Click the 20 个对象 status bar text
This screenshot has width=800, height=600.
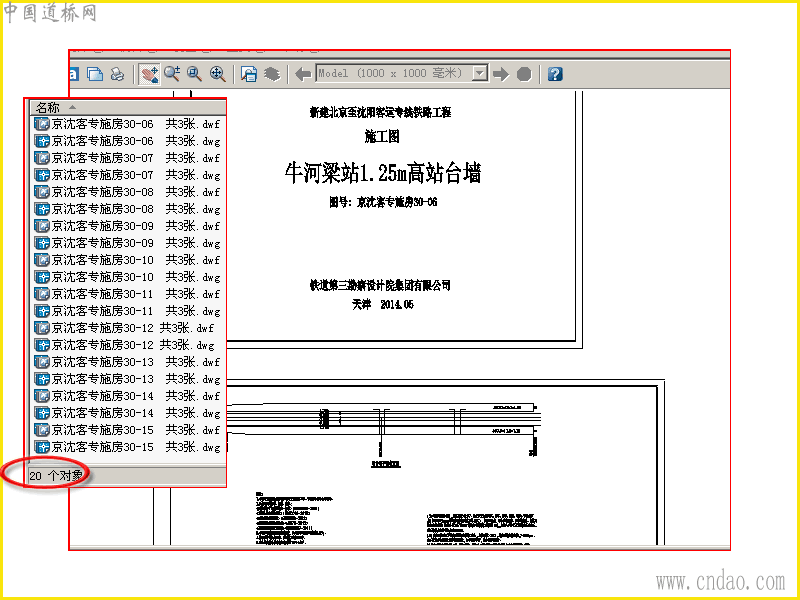[56, 476]
